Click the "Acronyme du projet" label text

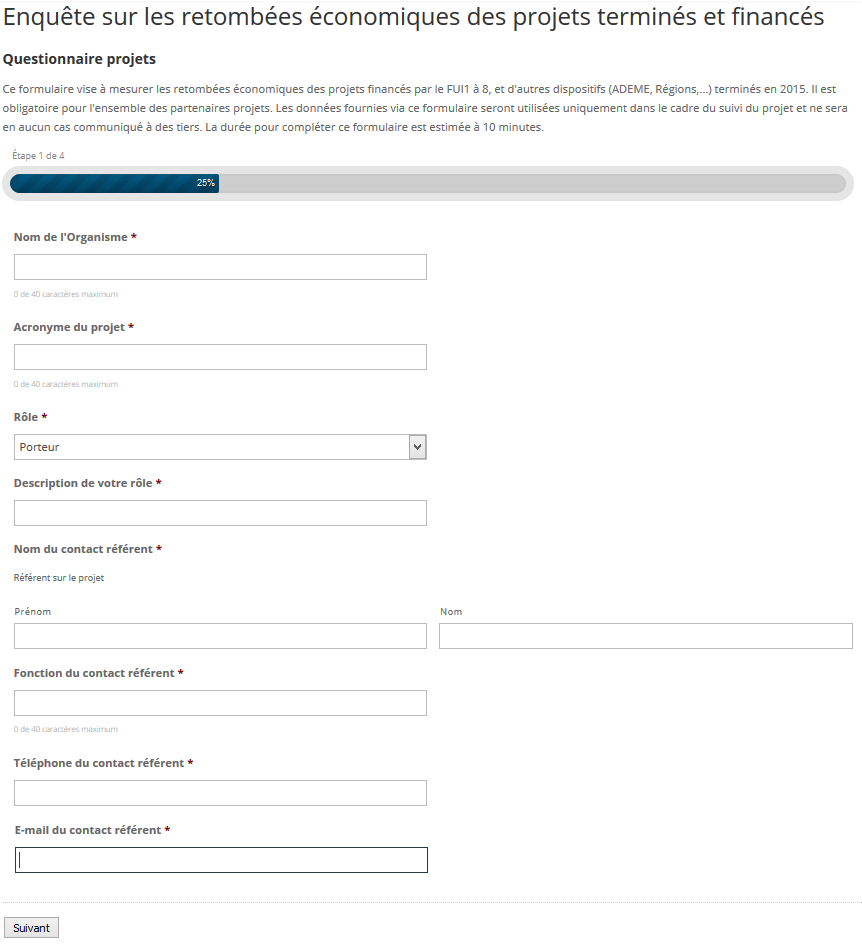click(x=69, y=327)
